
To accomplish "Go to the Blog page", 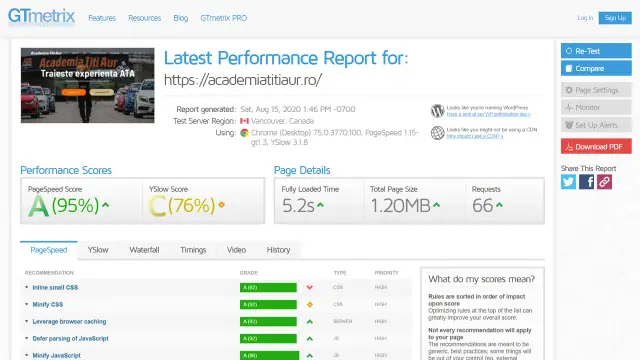I will pyautogui.click(x=180, y=18).
